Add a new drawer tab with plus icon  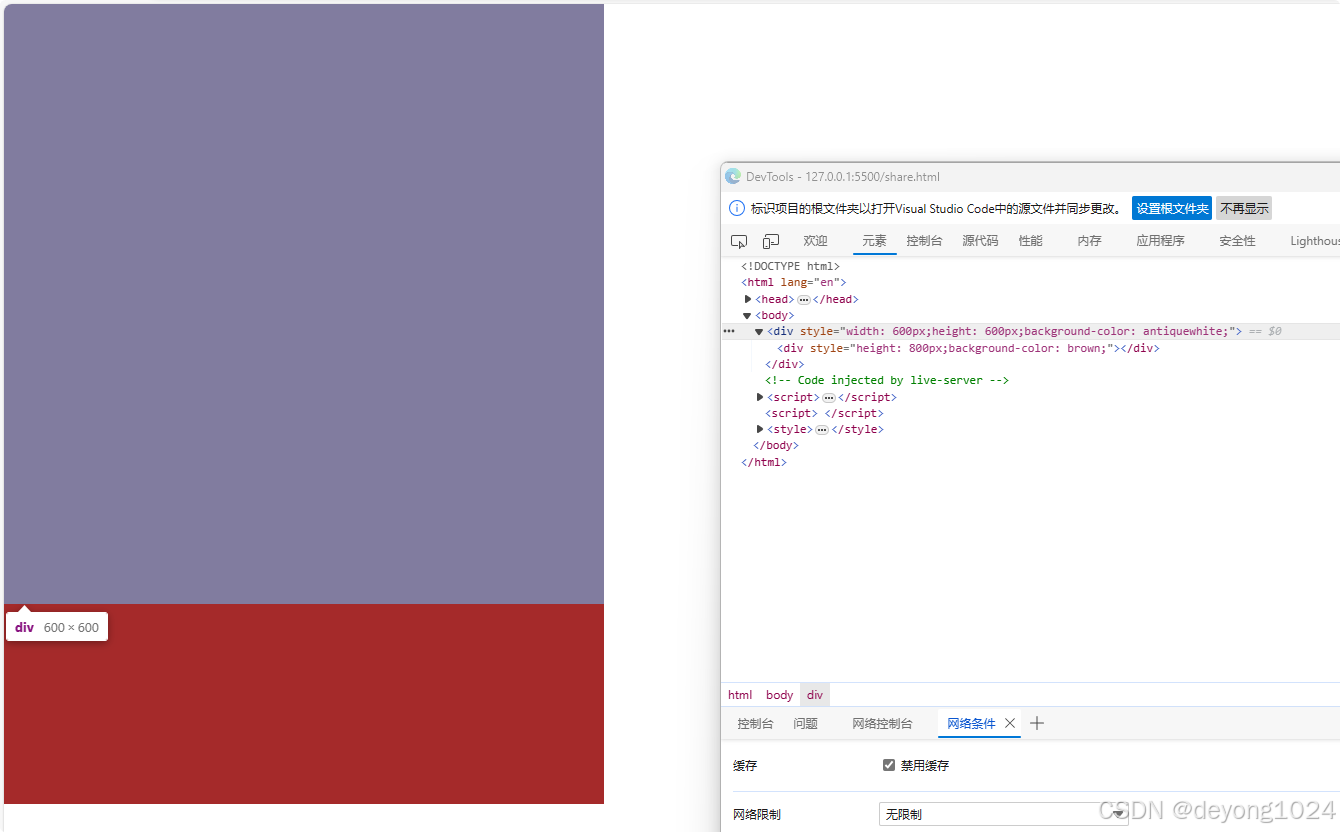point(1037,723)
